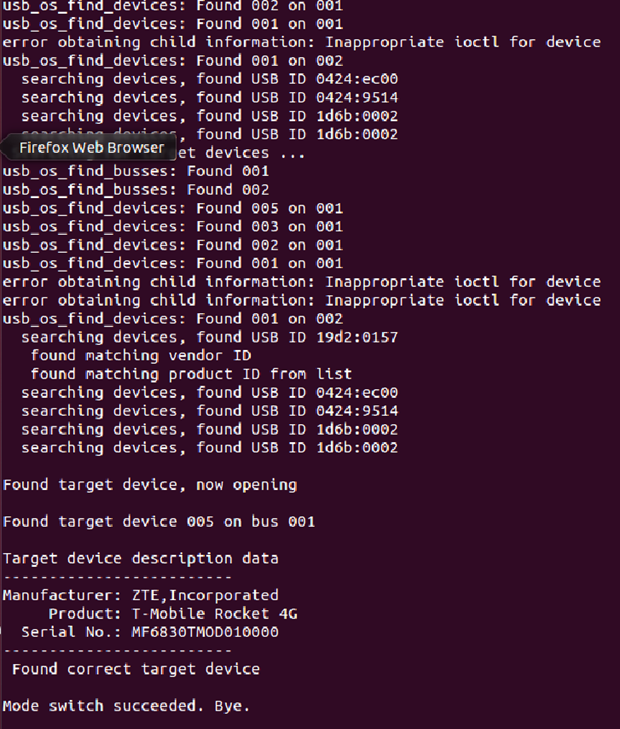Click the USB ID 19d2:0157 line
620x729 pixels.
(209, 337)
